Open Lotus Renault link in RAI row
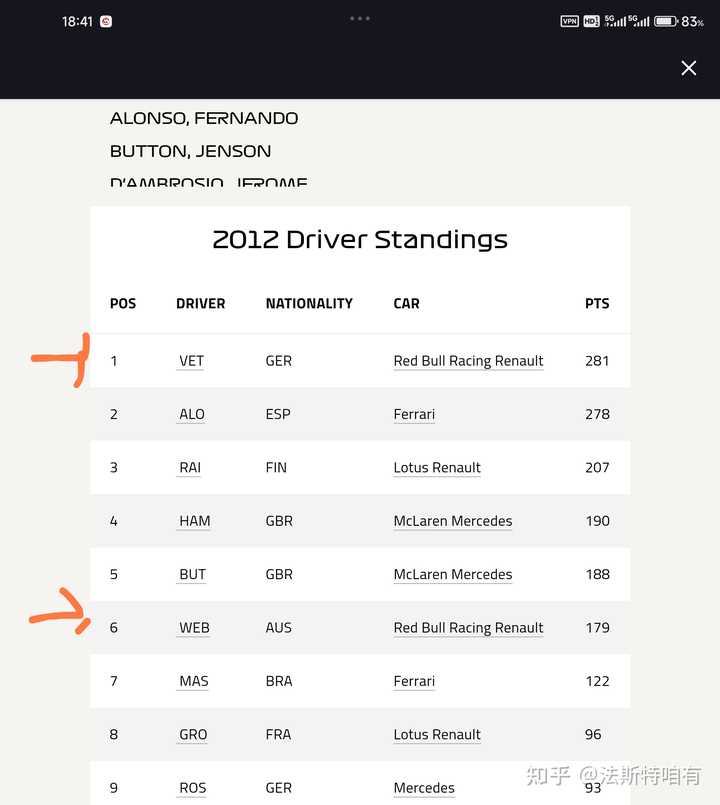The height and width of the screenshot is (805, 720). coord(437,468)
